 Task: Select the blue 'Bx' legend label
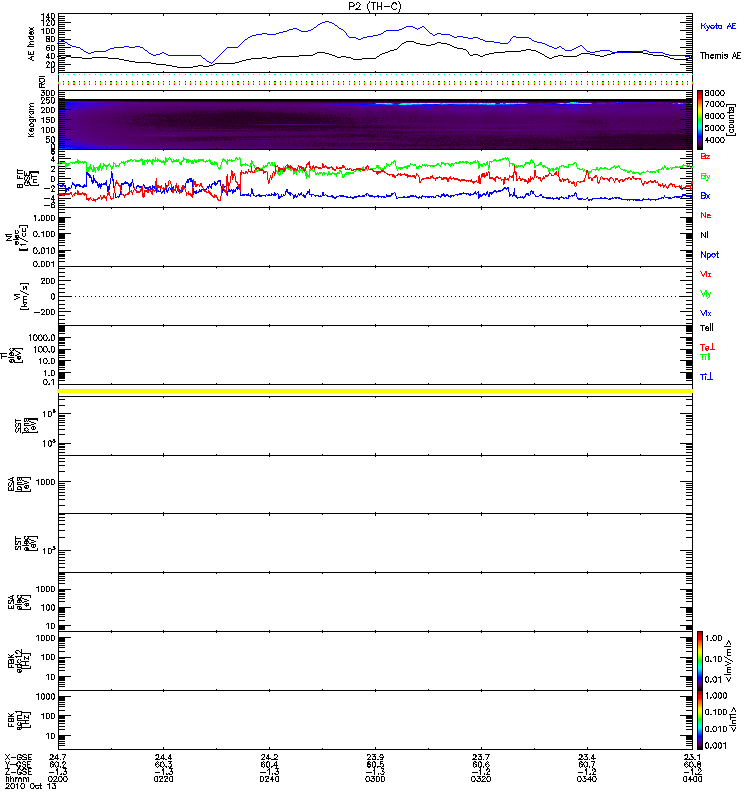pos(705,196)
